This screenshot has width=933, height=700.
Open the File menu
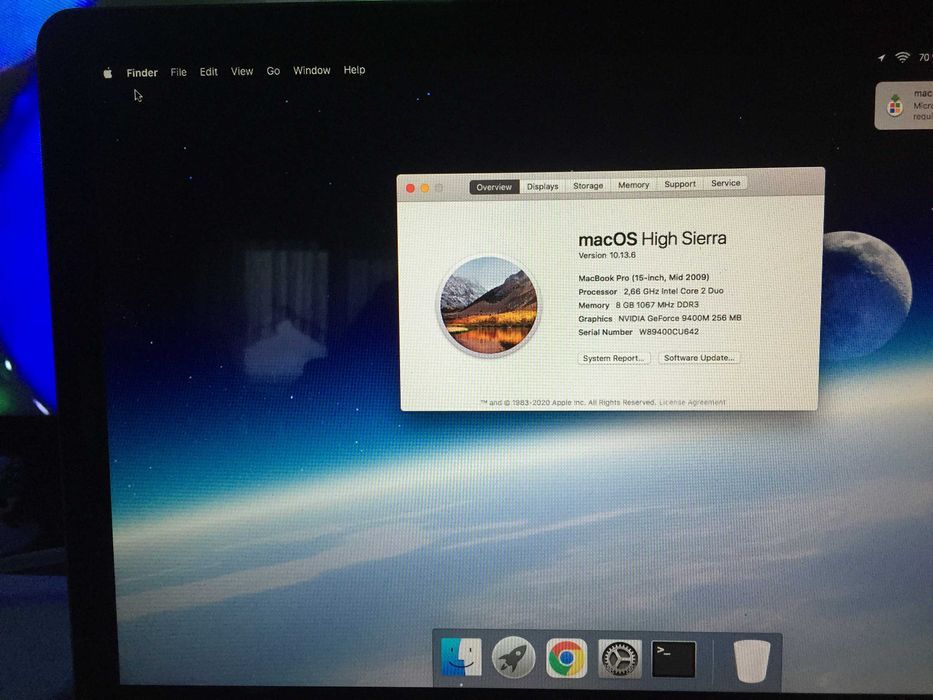pos(179,72)
